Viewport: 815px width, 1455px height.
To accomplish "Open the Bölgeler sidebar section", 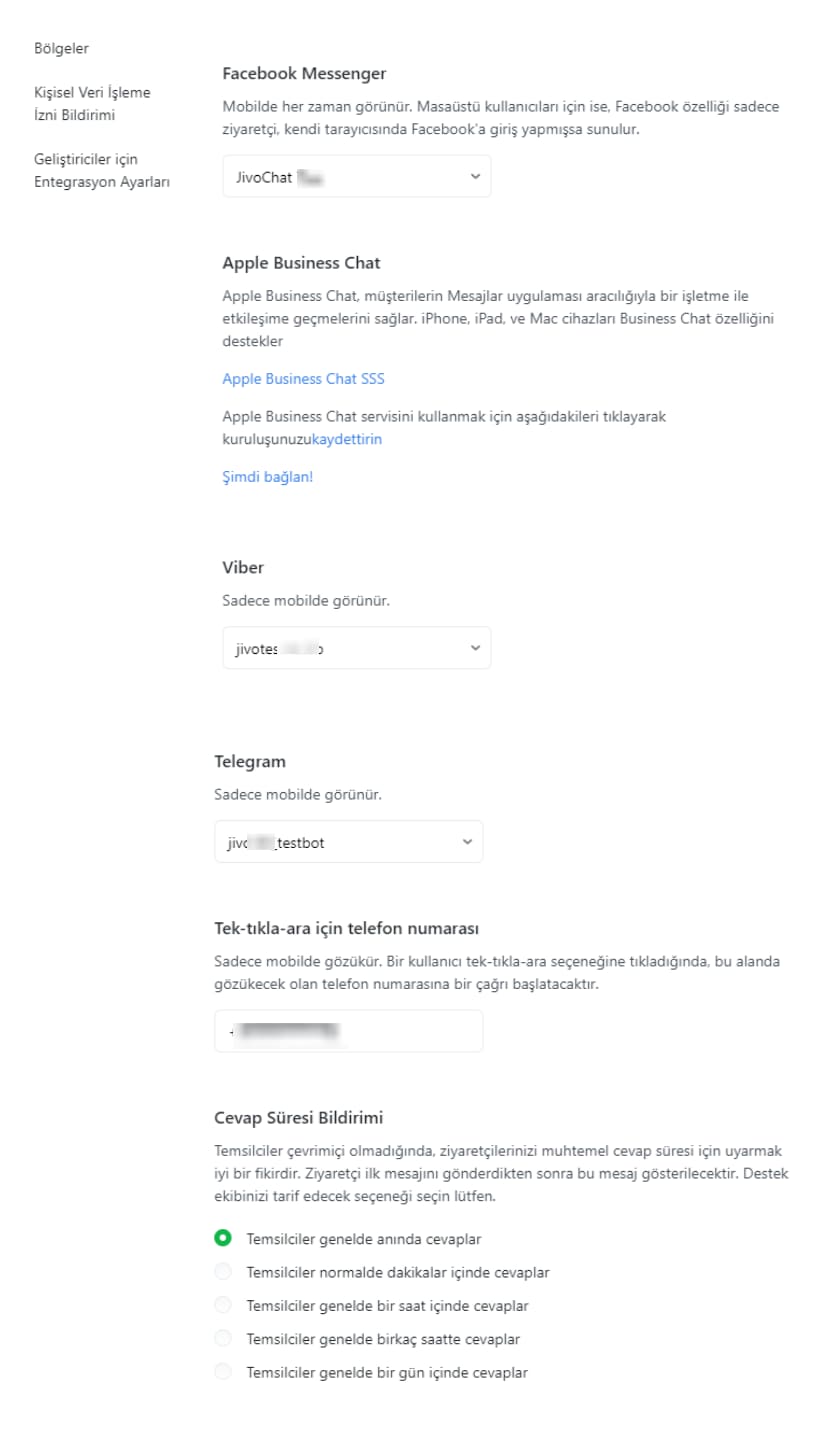I will pos(62,48).
